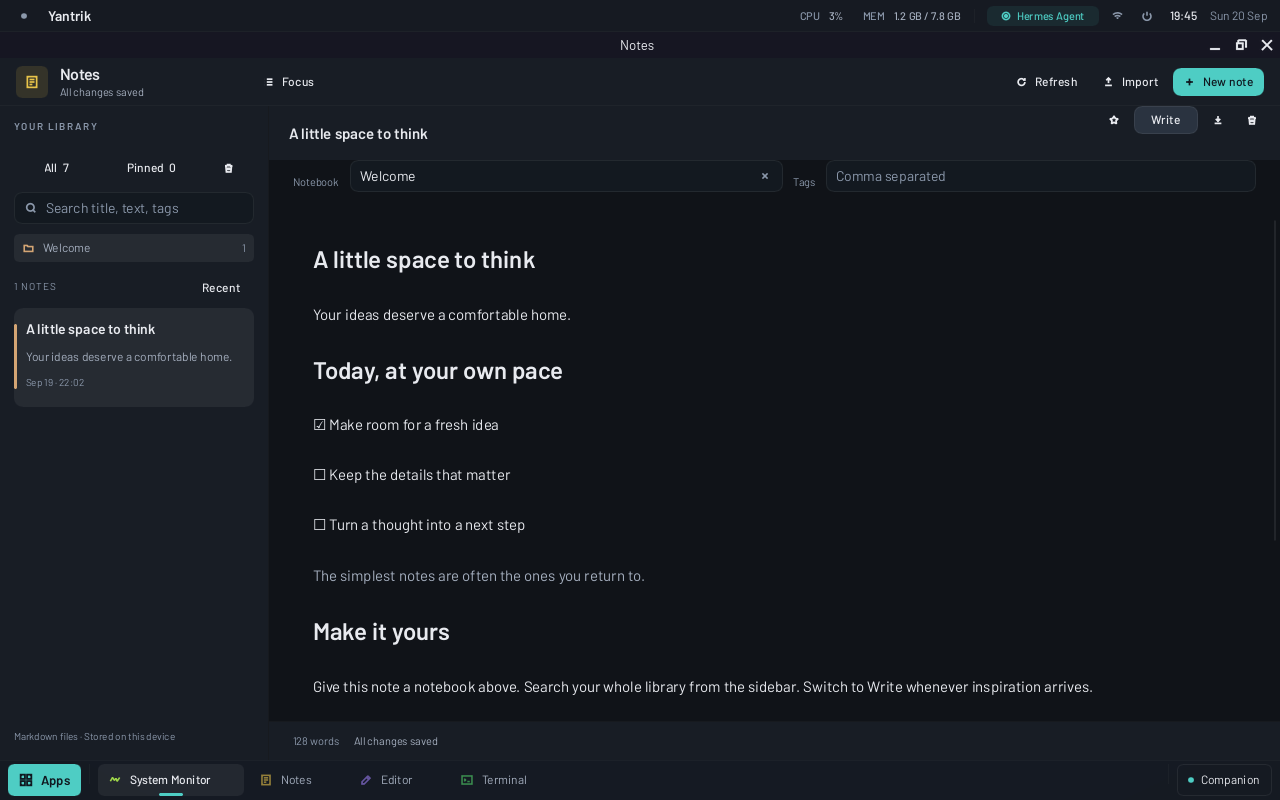Change the Recent sort order
1280x800 pixels.
(221, 288)
